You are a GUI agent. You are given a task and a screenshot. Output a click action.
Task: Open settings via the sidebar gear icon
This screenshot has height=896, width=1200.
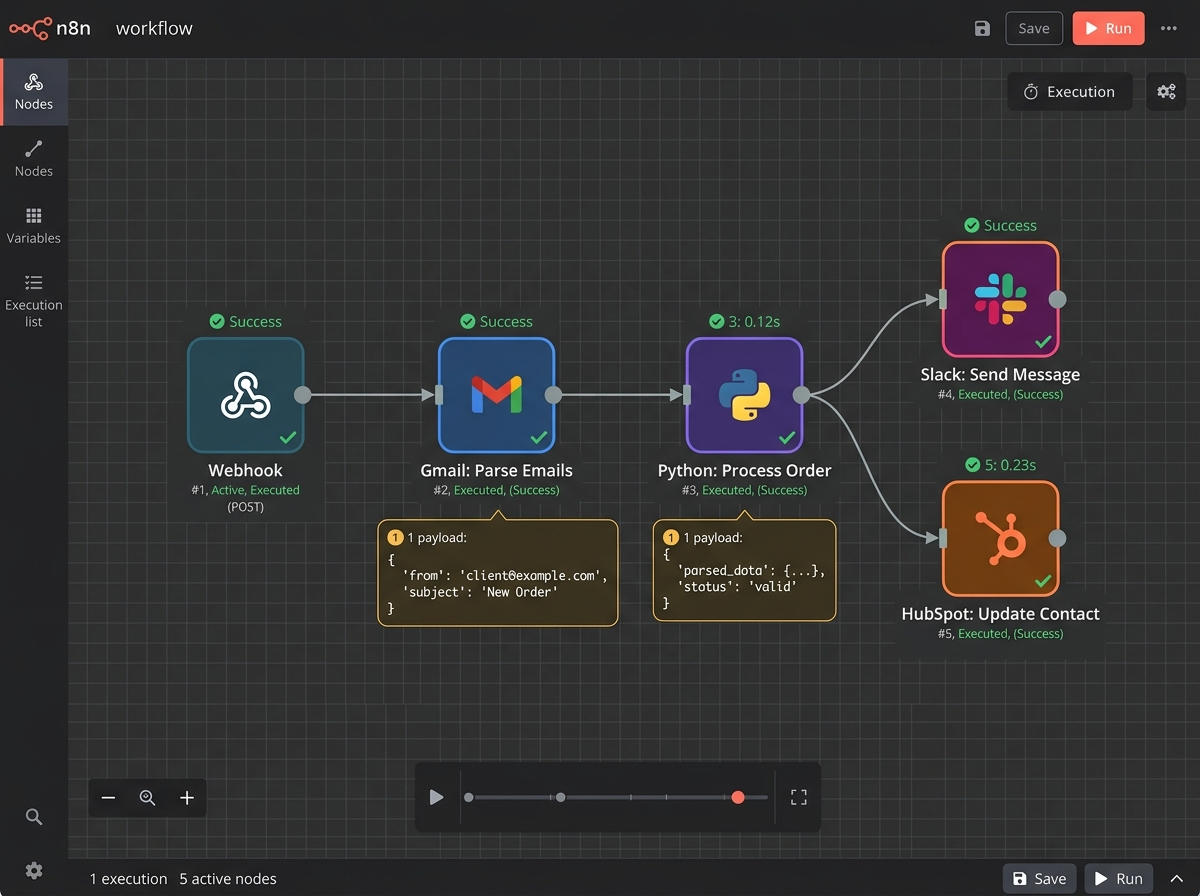point(34,870)
